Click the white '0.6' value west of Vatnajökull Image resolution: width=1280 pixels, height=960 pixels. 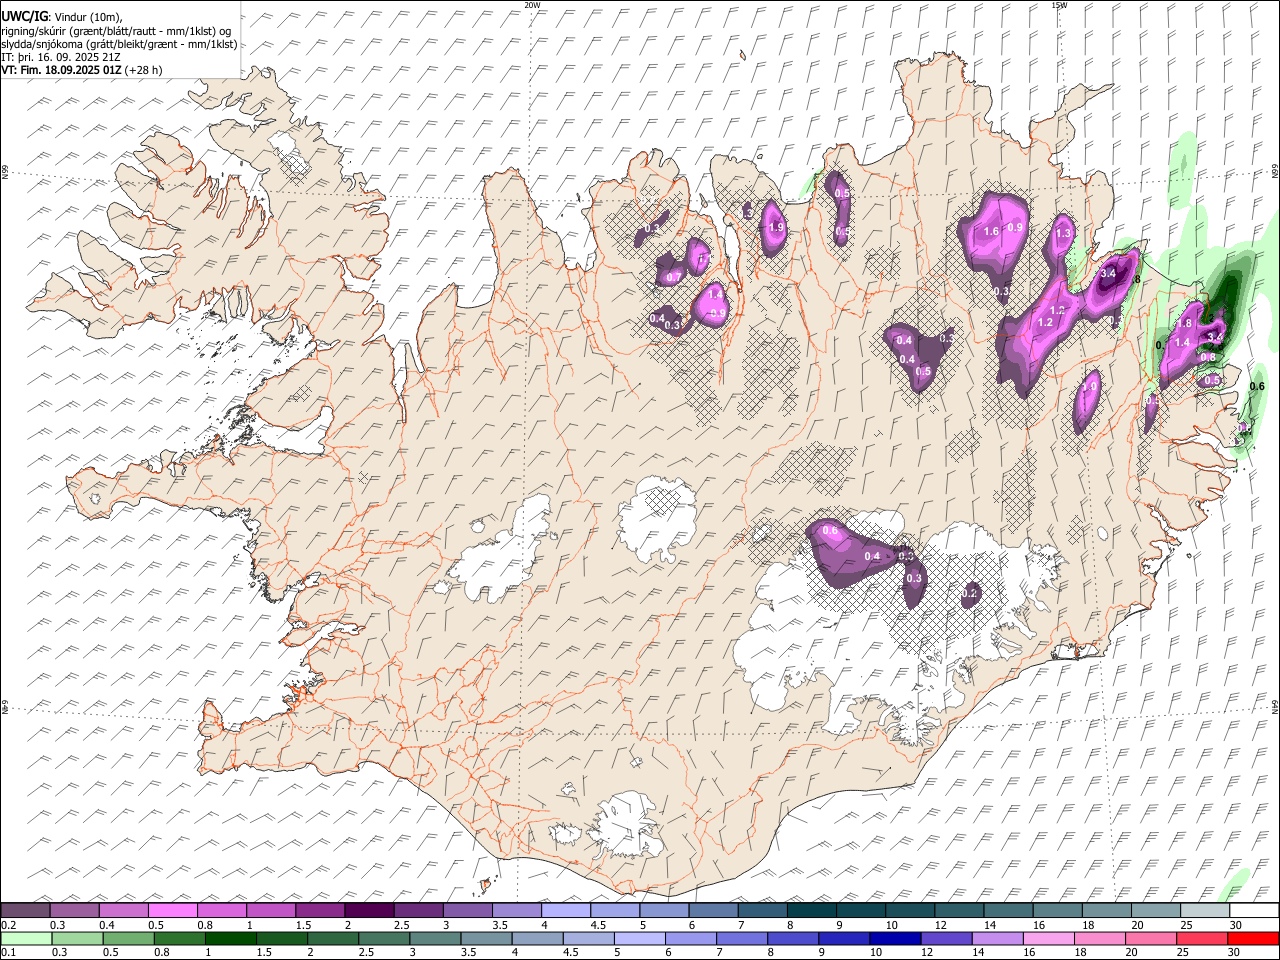point(829,531)
